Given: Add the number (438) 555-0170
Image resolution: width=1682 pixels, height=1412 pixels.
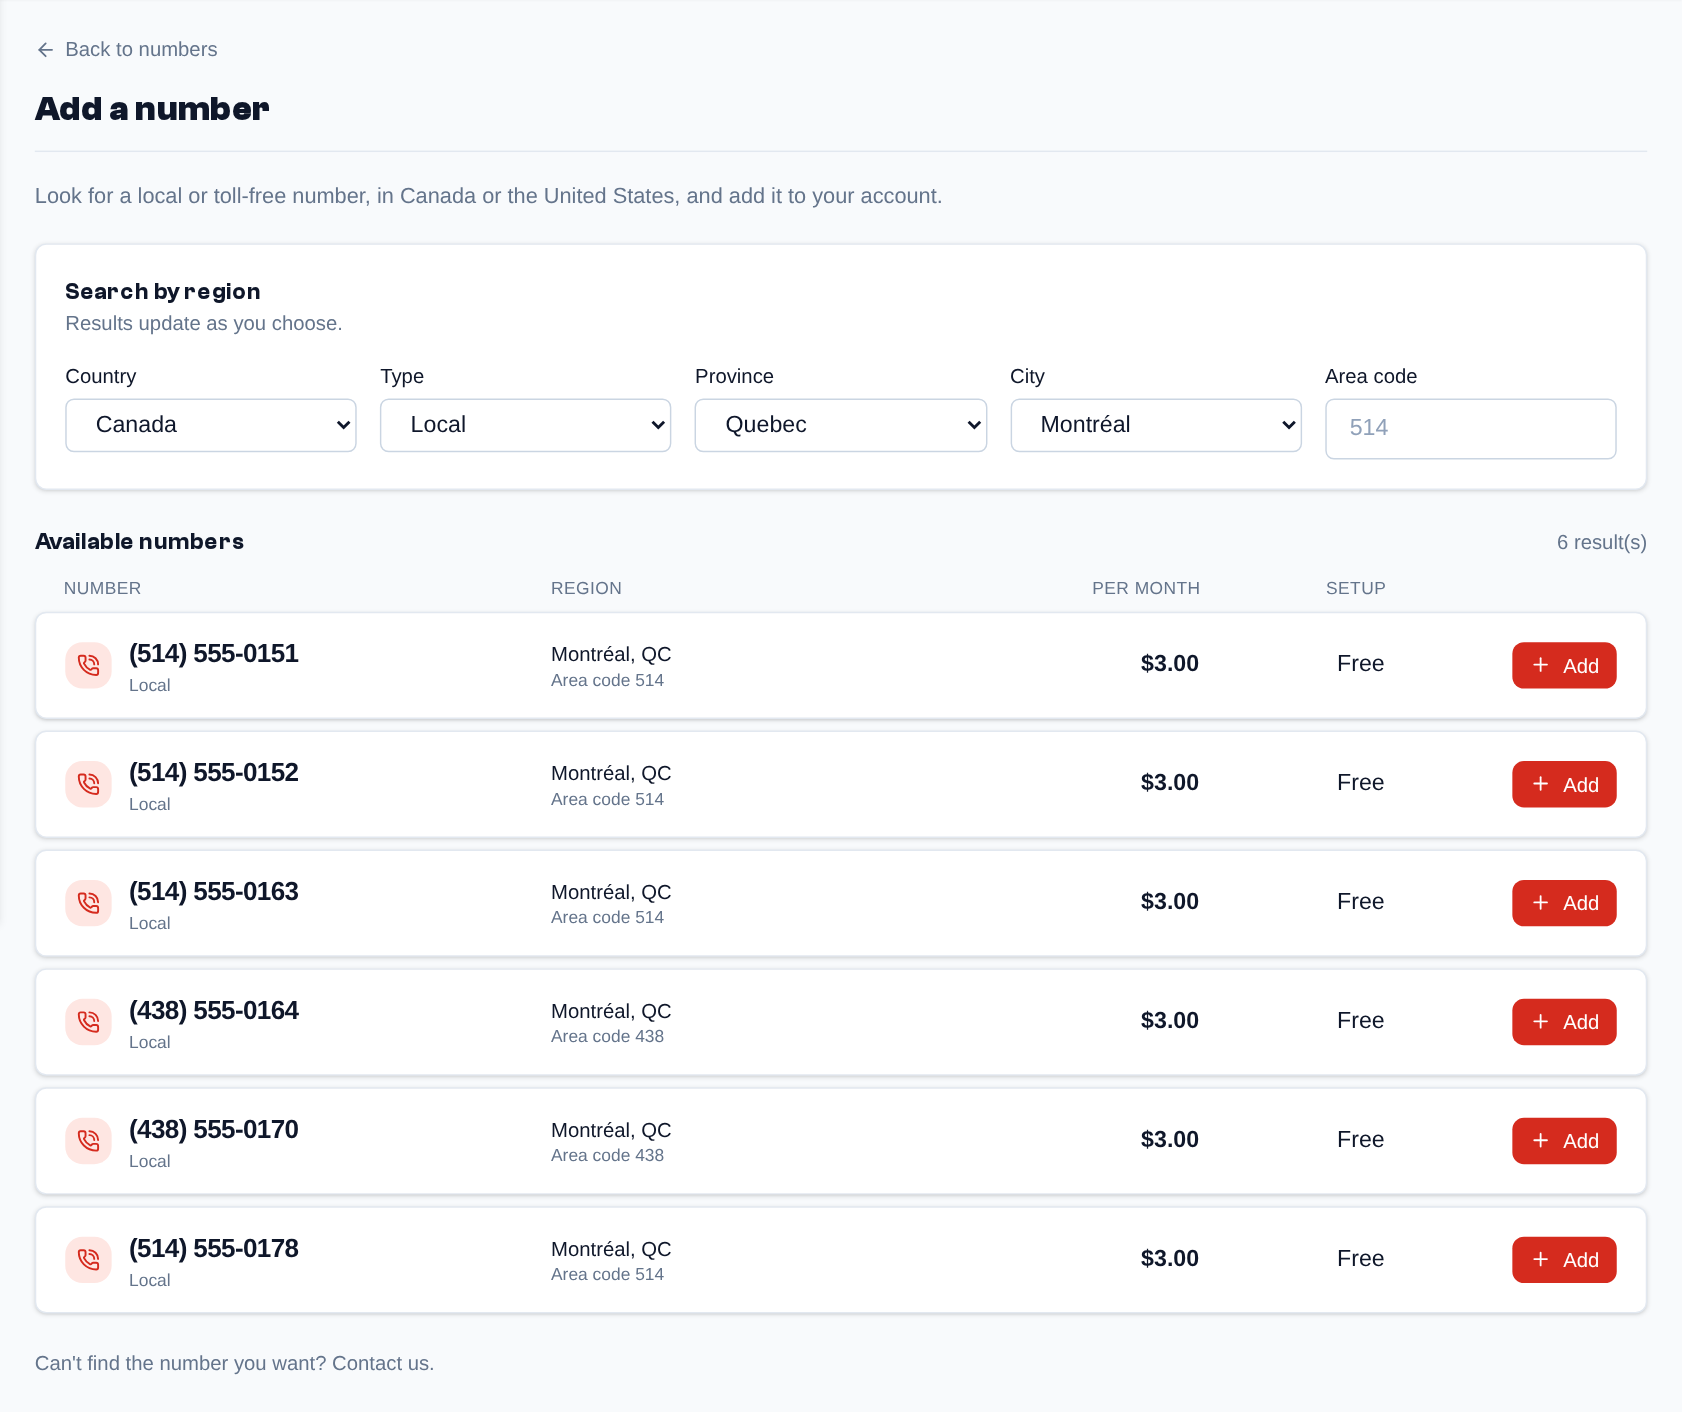Looking at the screenshot, I should click(x=1564, y=1141).
